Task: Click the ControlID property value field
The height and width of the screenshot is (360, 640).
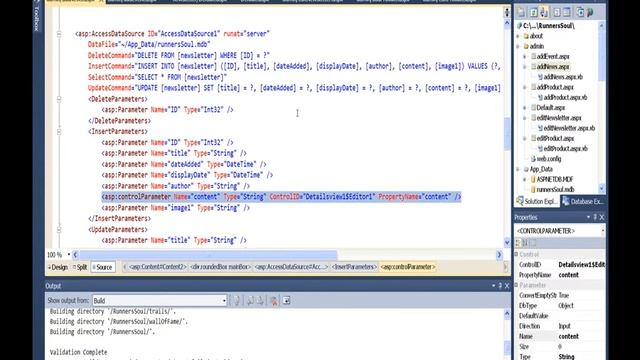Action: (x=581, y=265)
